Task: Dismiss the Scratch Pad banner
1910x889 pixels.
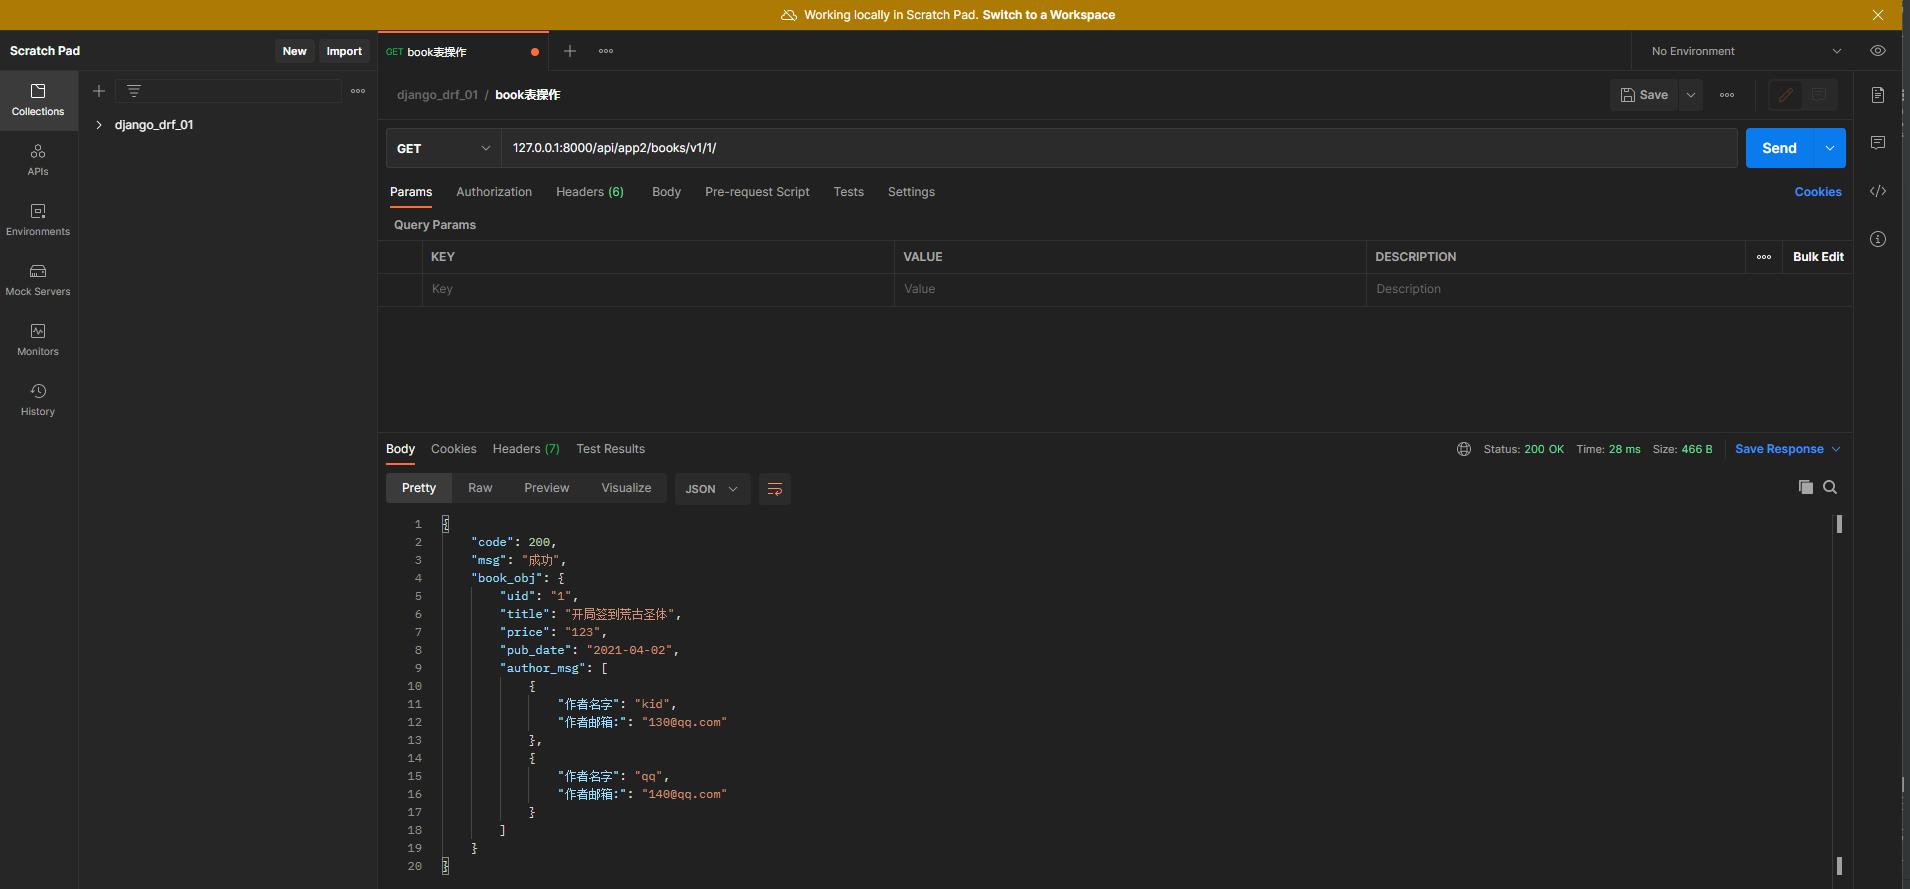Action: point(1878,15)
